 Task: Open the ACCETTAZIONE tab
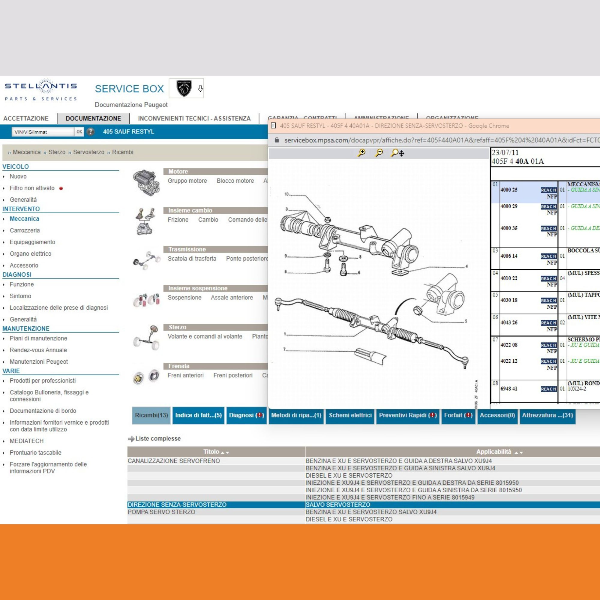tap(26, 119)
